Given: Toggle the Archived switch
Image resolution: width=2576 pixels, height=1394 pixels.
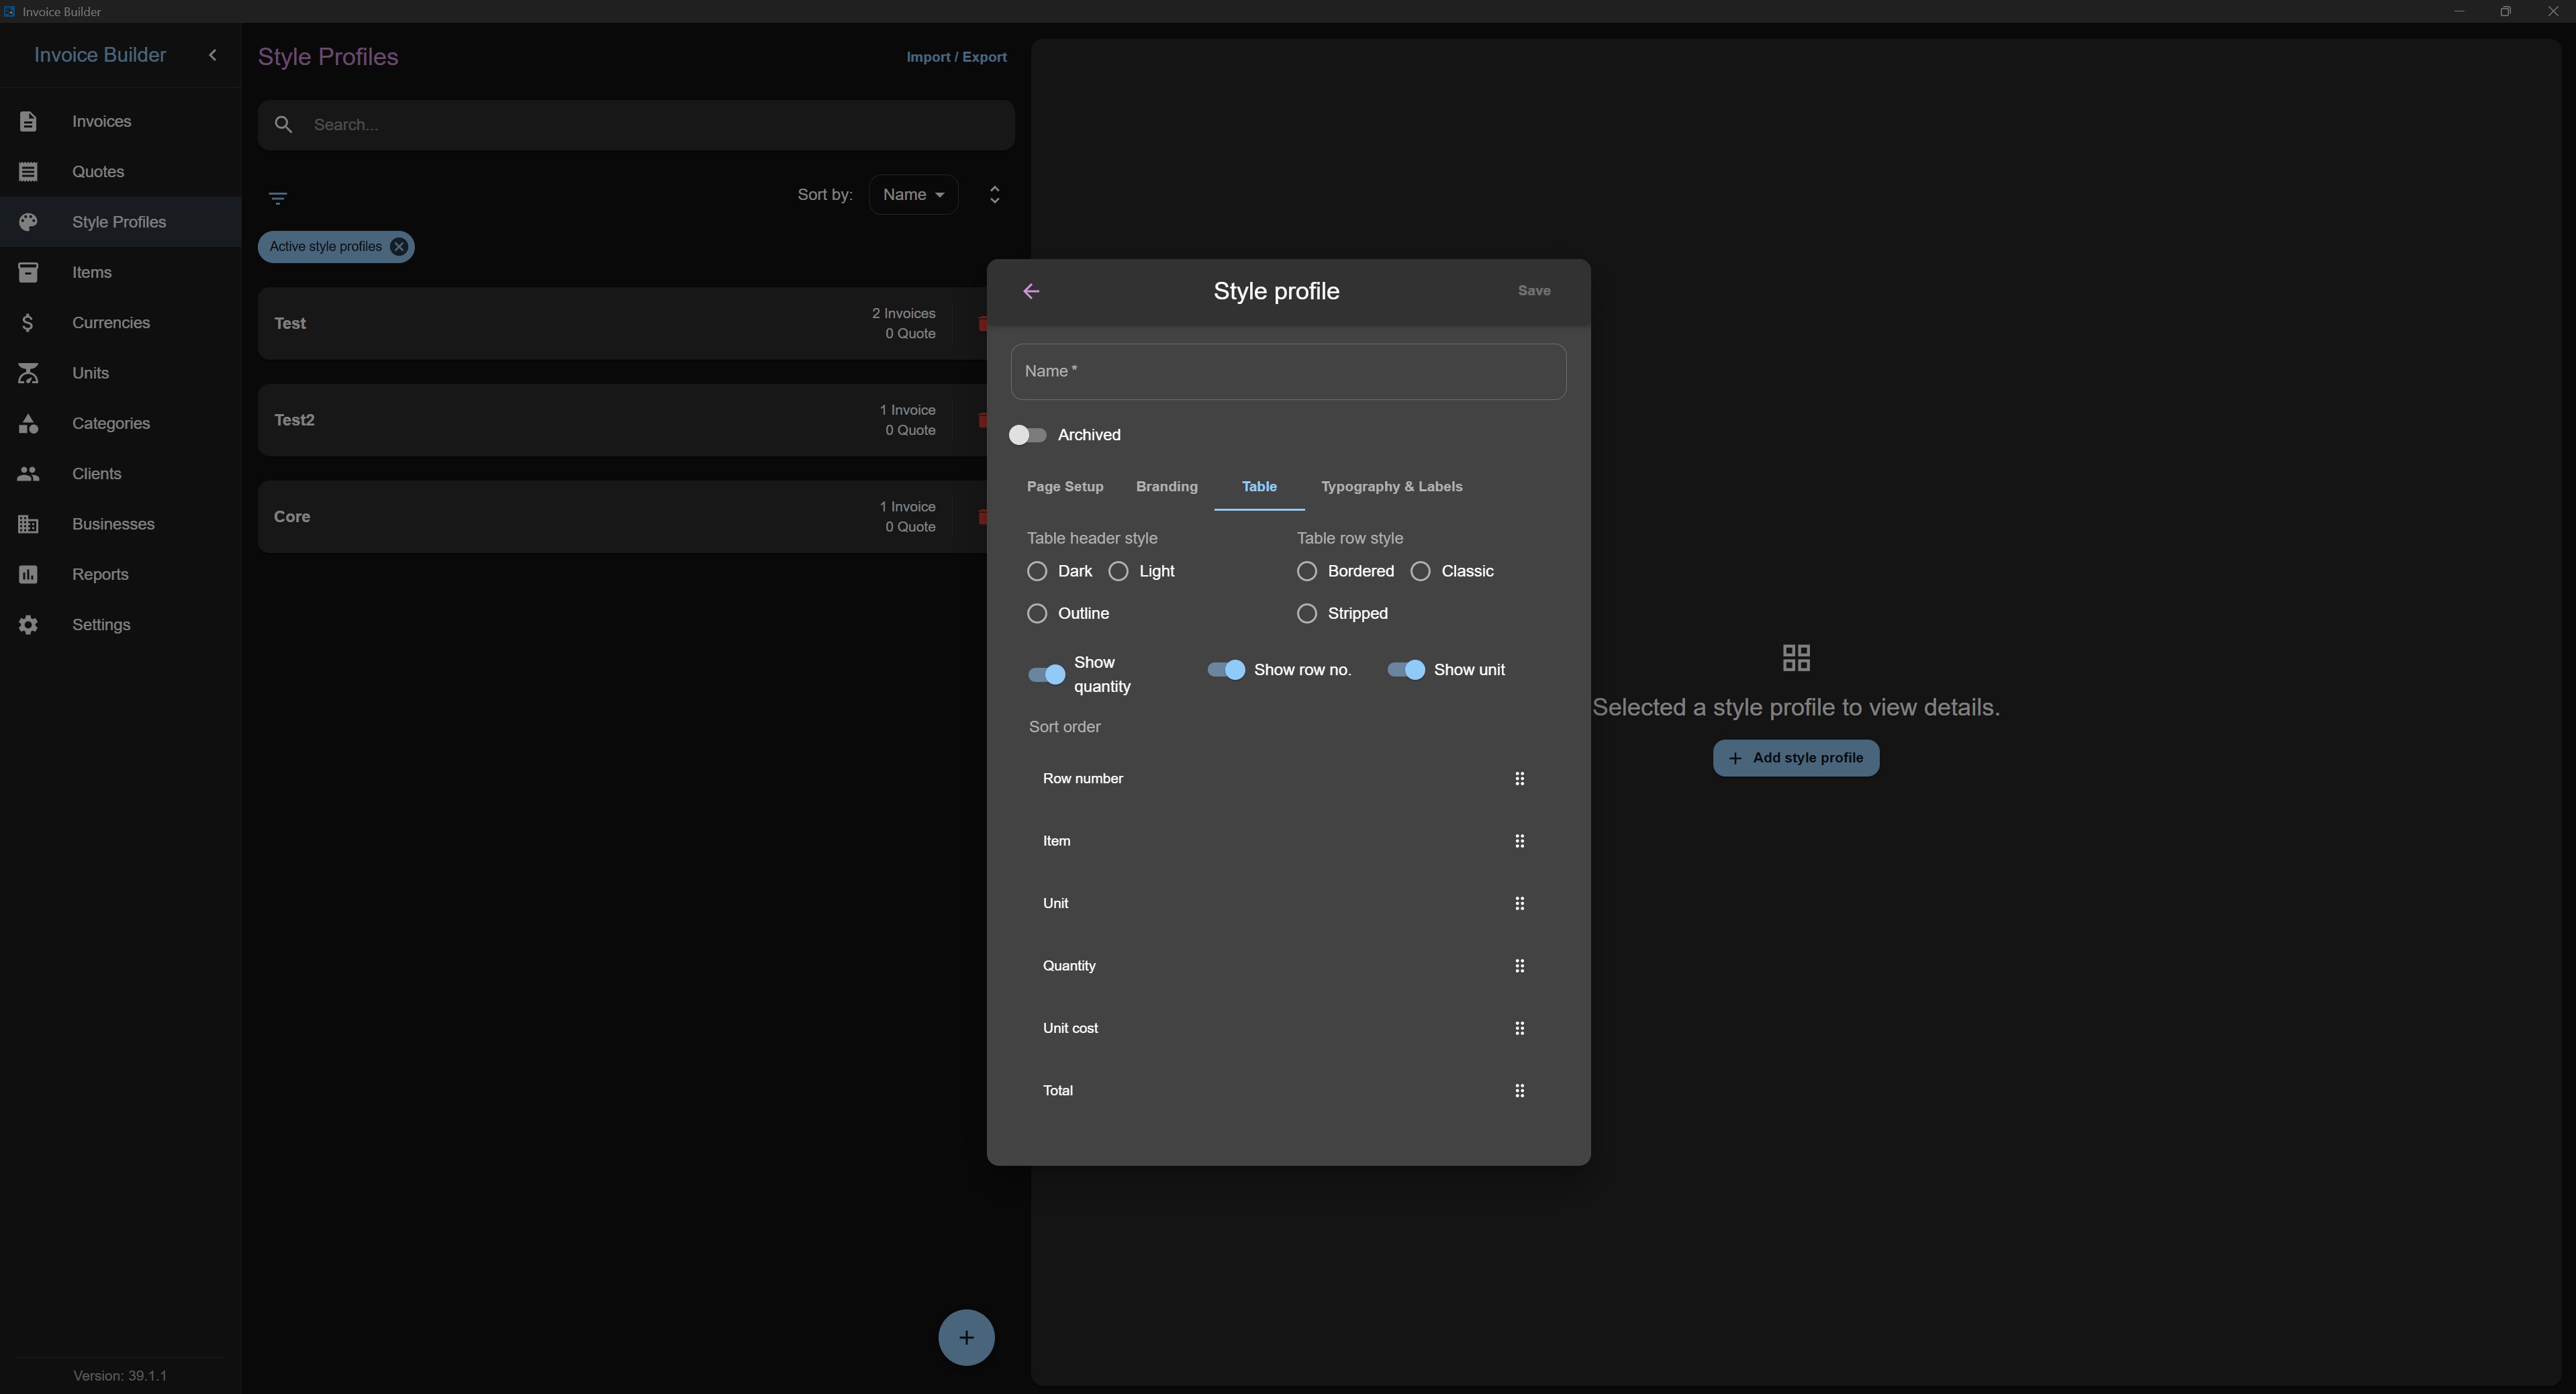Looking at the screenshot, I should point(1027,435).
